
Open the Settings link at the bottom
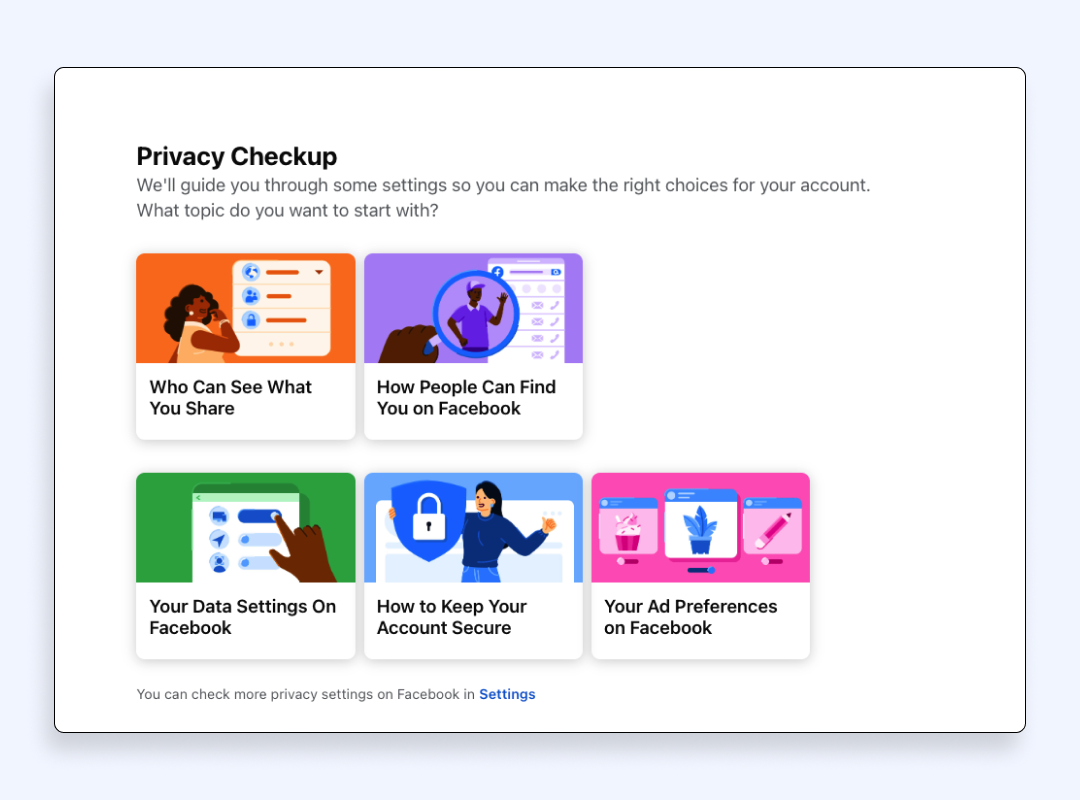click(x=507, y=694)
